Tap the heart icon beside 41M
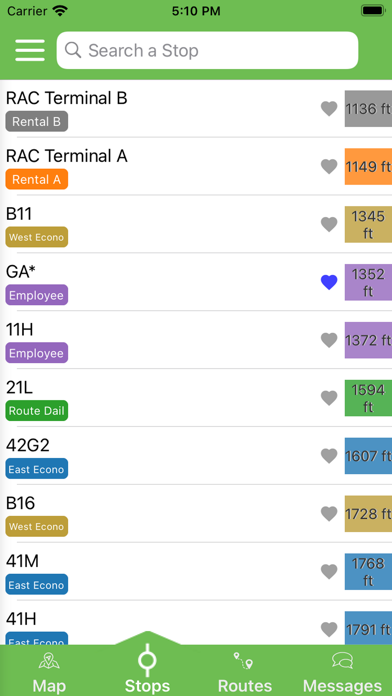This screenshot has width=392, height=696. click(329, 571)
